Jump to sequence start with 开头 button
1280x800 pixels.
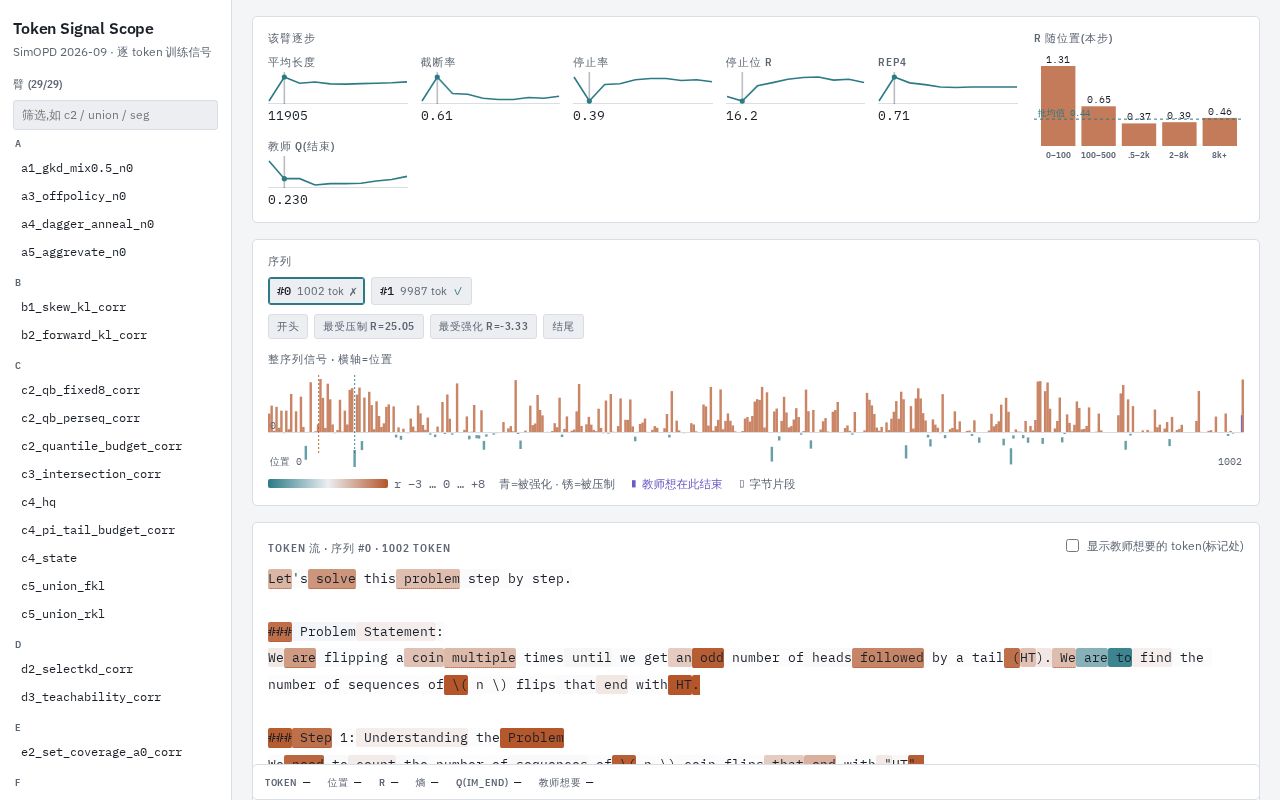coord(288,326)
